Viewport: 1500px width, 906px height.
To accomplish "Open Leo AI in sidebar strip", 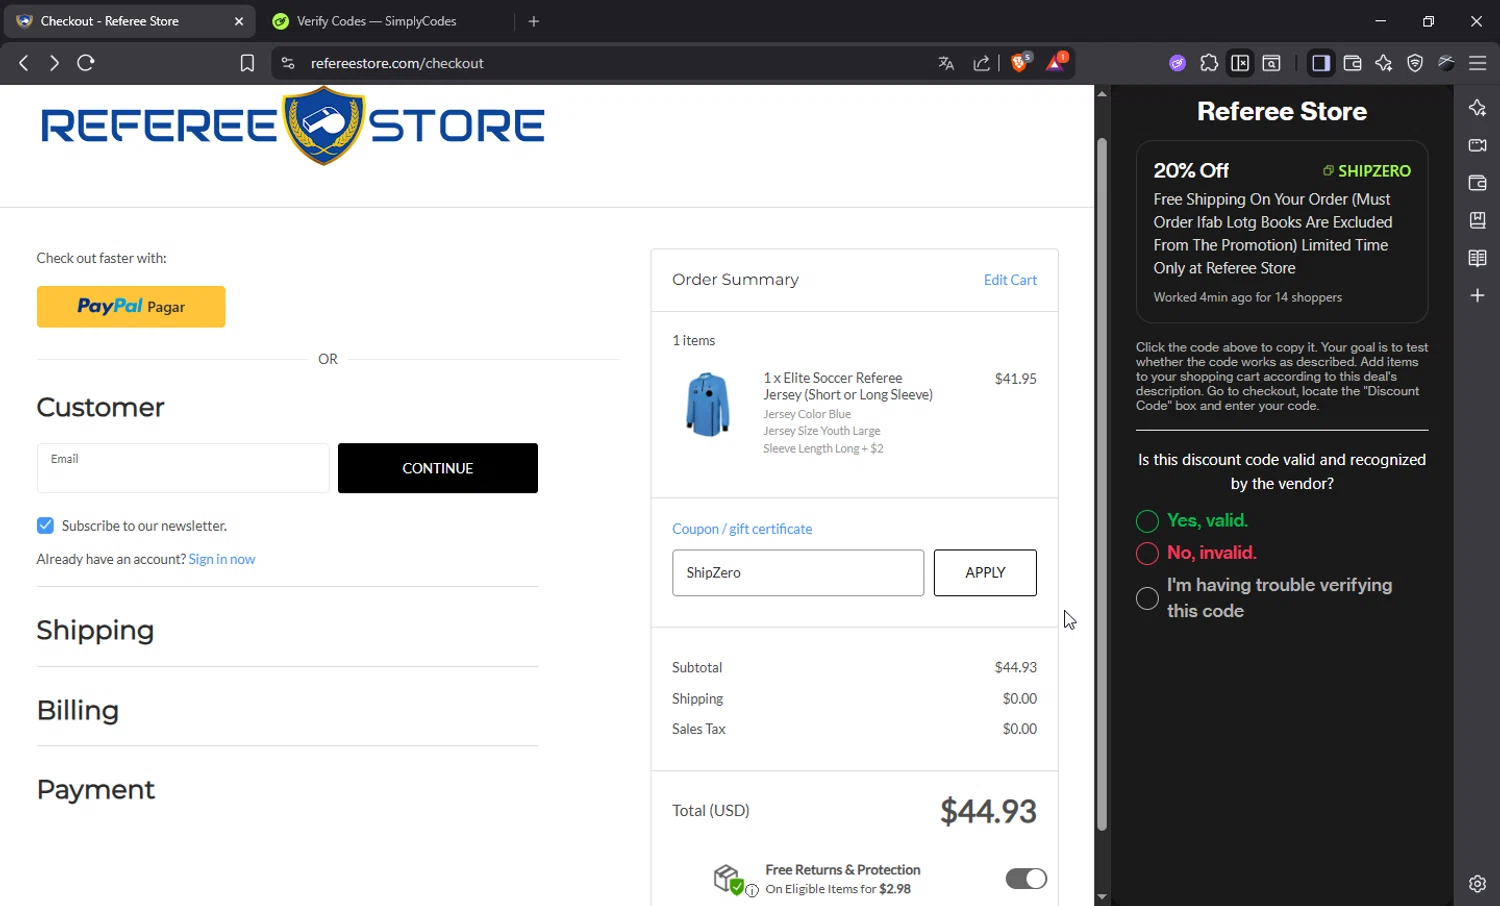I will point(1477,108).
